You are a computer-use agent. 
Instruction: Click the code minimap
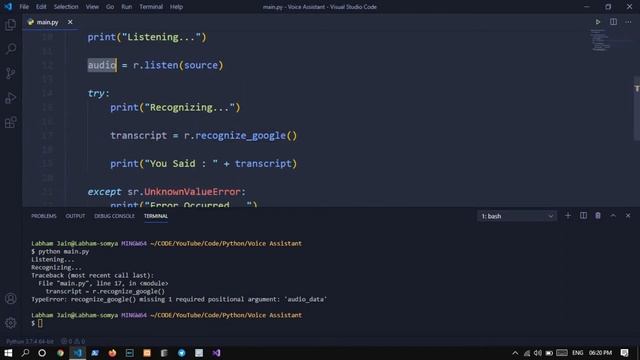coord(600,40)
